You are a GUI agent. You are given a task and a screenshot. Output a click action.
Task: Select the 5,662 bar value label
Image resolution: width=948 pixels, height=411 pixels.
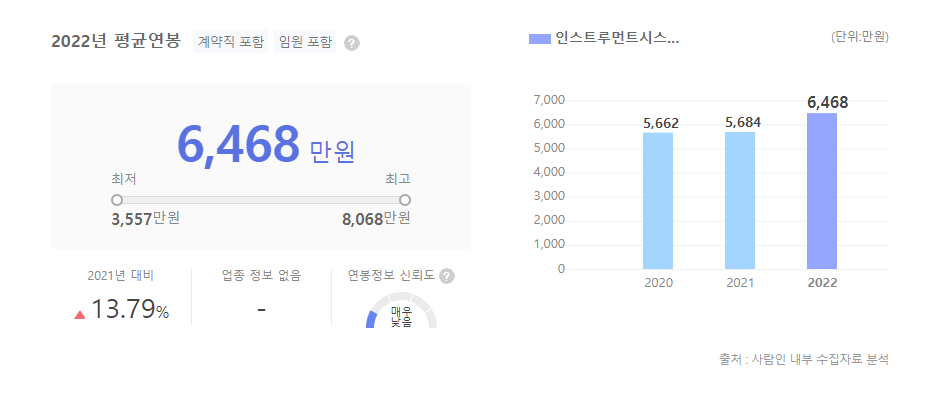pyautogui.click(x=661, y=124)
